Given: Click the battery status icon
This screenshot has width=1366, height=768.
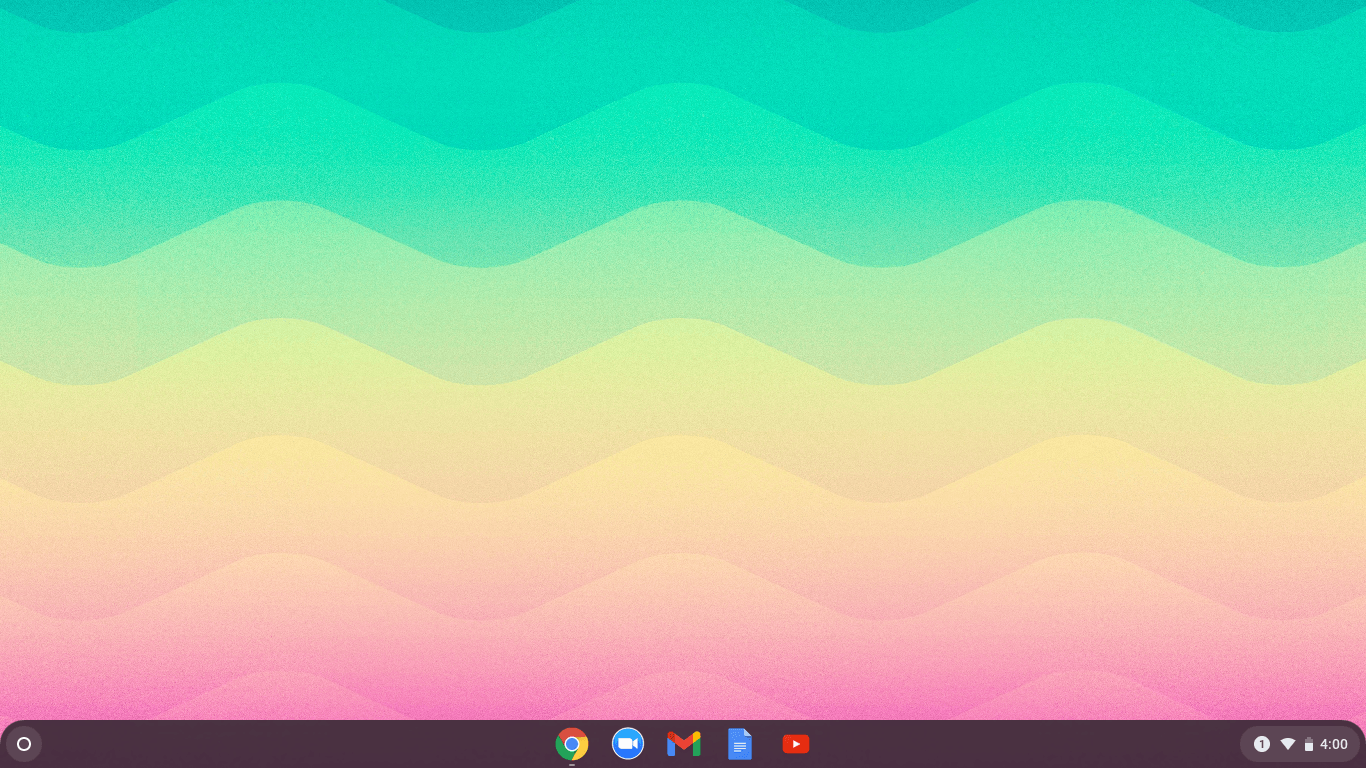Looking at the screenshot, I should (1309, 744).
